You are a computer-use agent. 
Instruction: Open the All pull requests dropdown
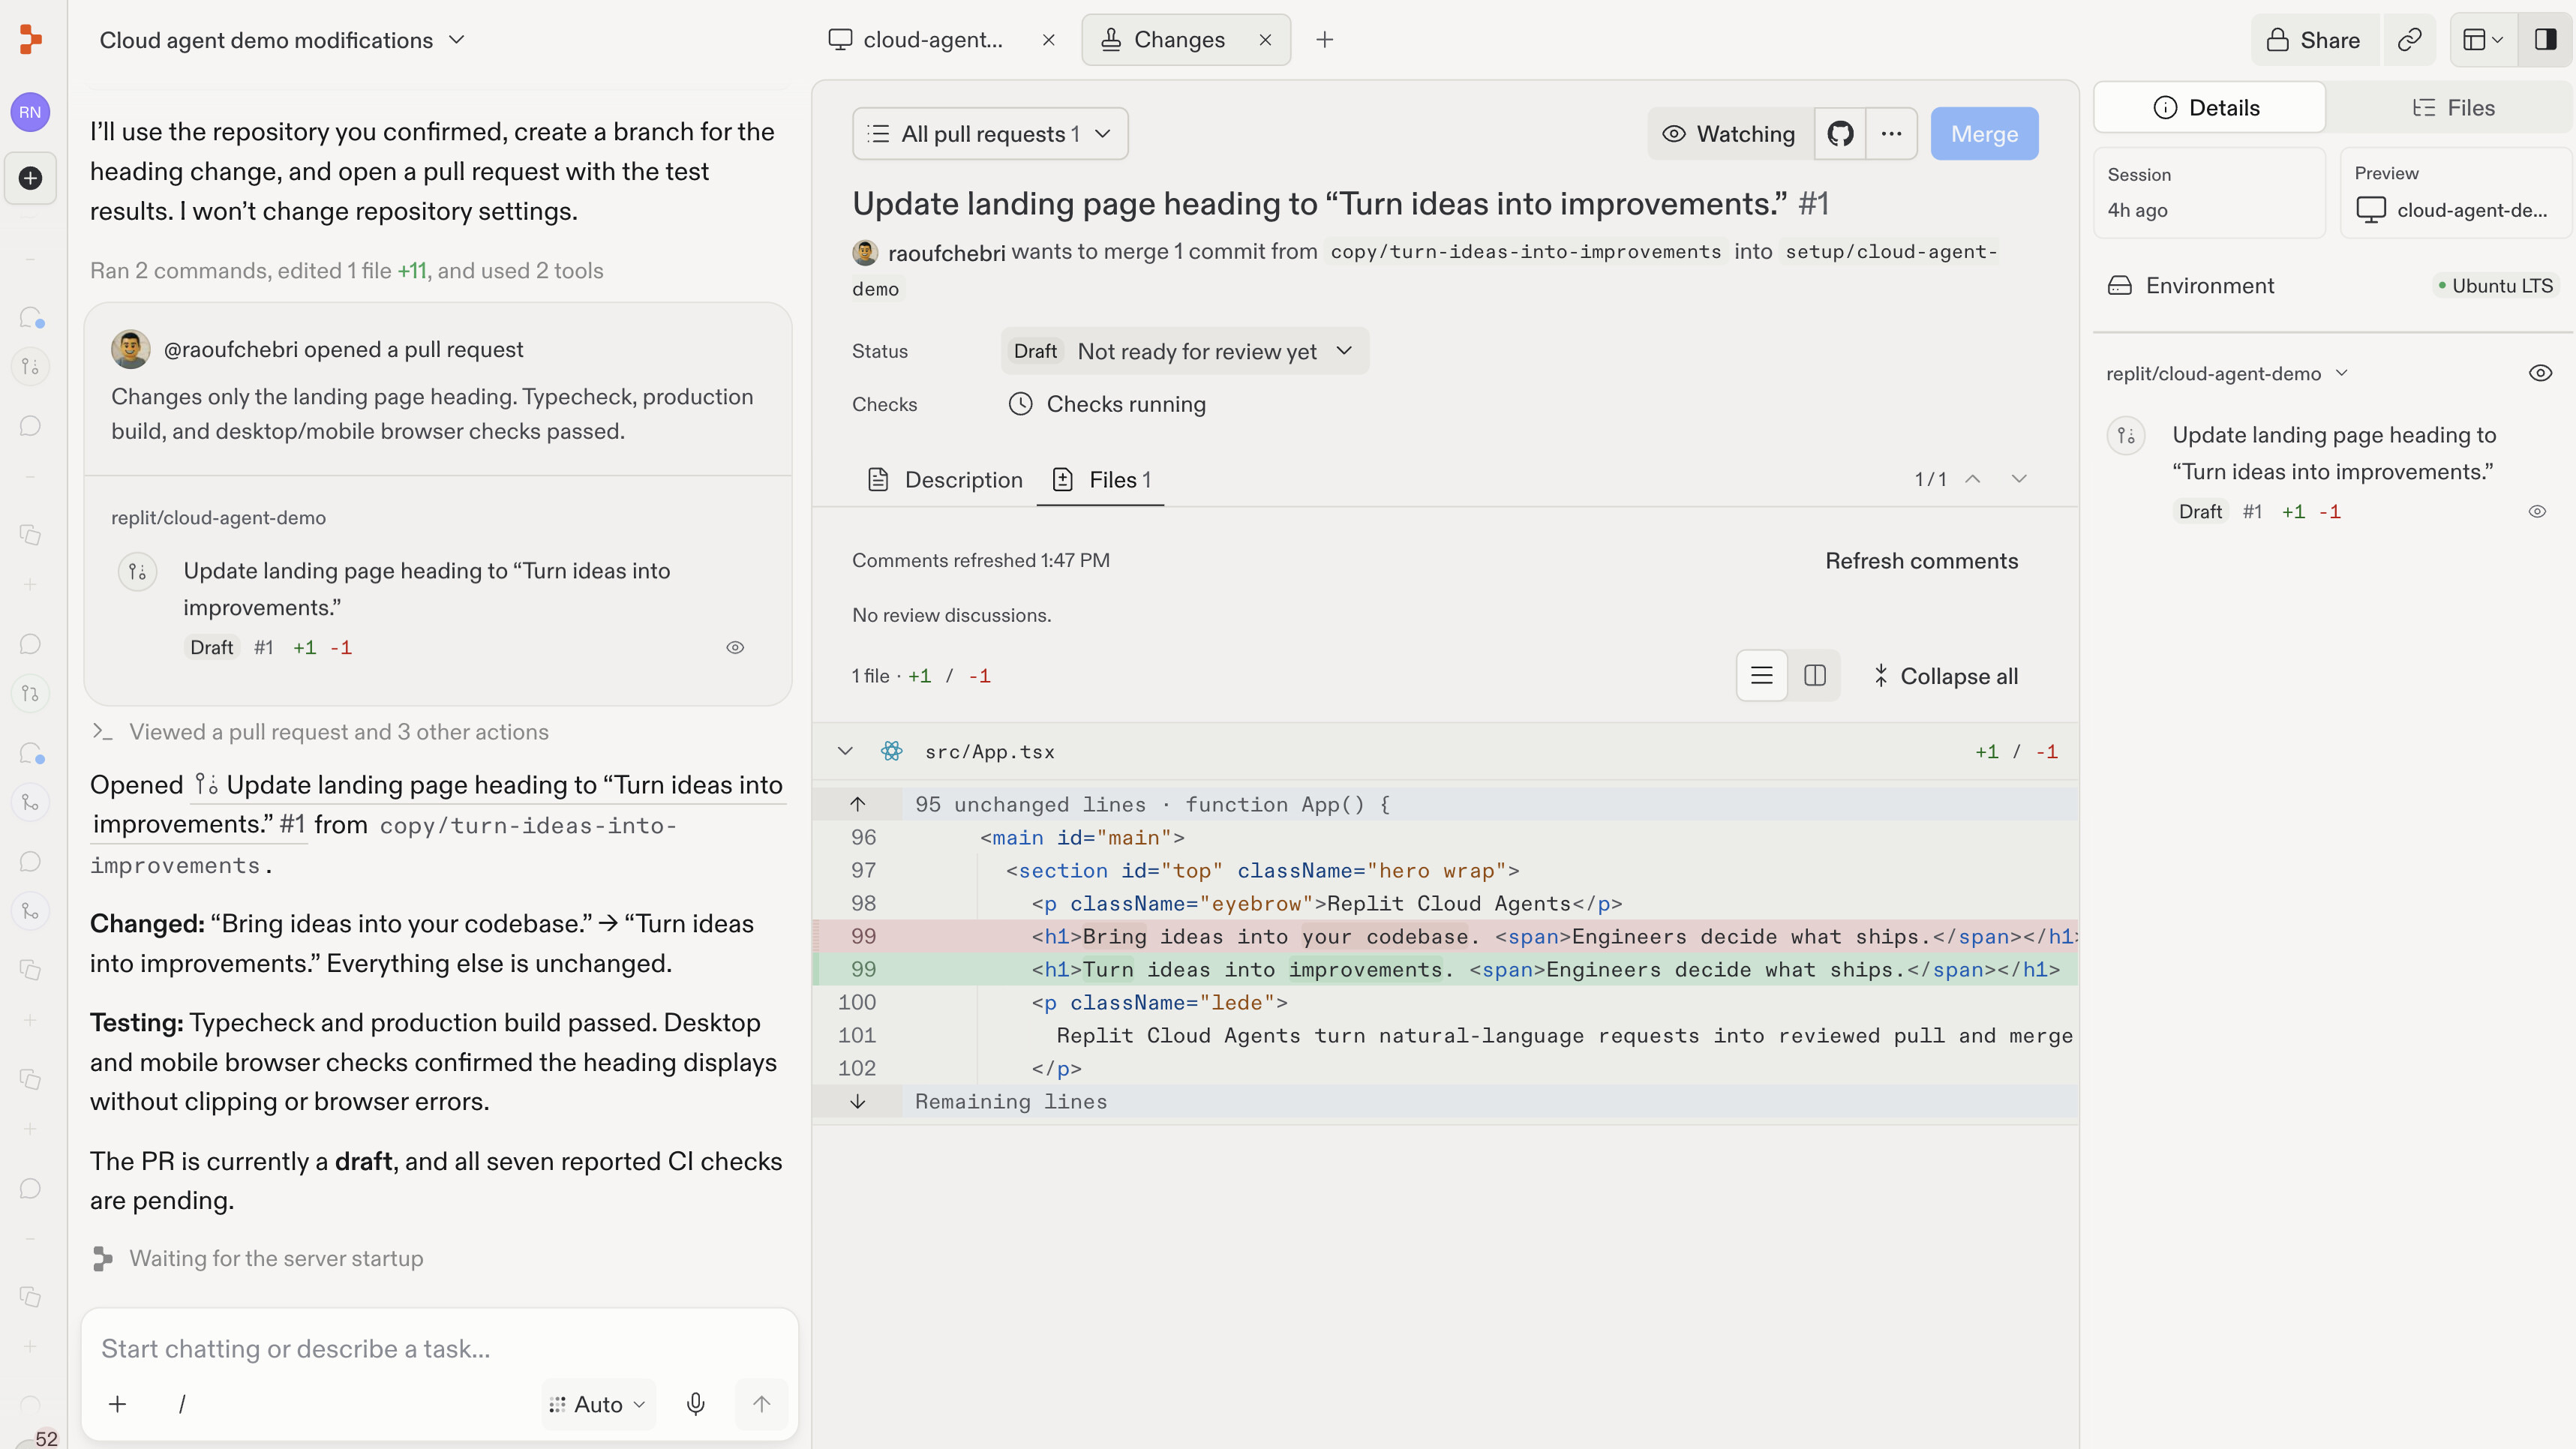coord(990,133)
